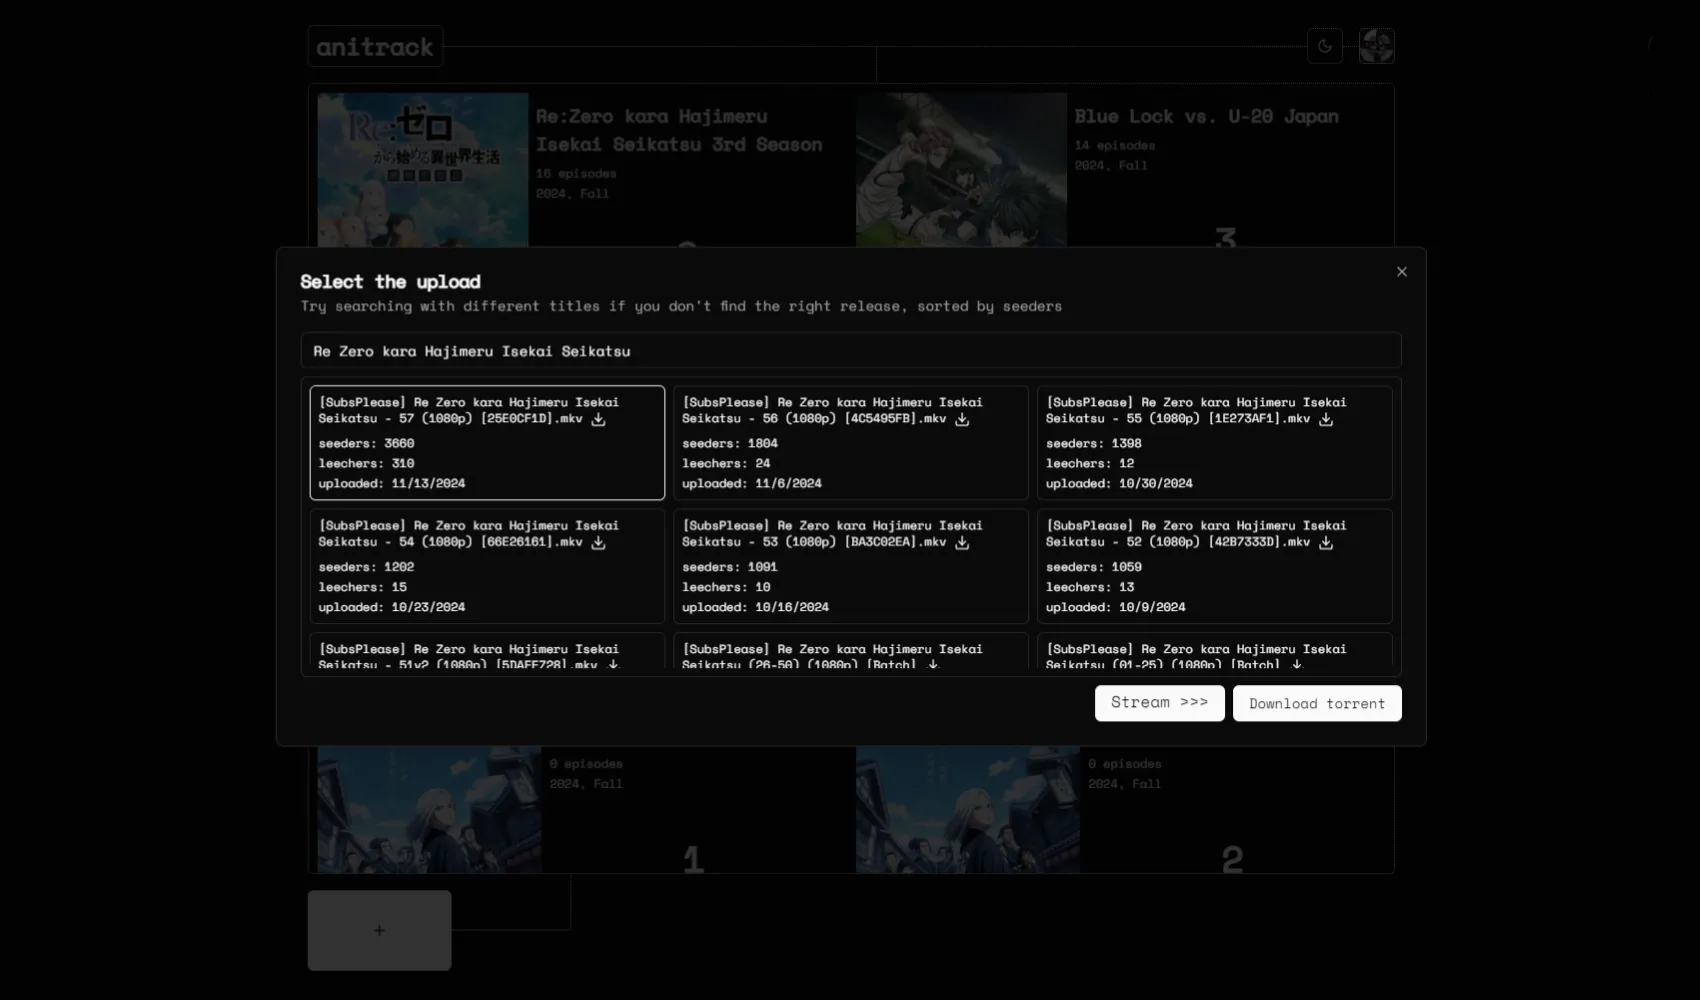Click 'uploaded: 10/30/2024' text
Viewport: 1700px width, 1000px height.
coord(1119,483)
